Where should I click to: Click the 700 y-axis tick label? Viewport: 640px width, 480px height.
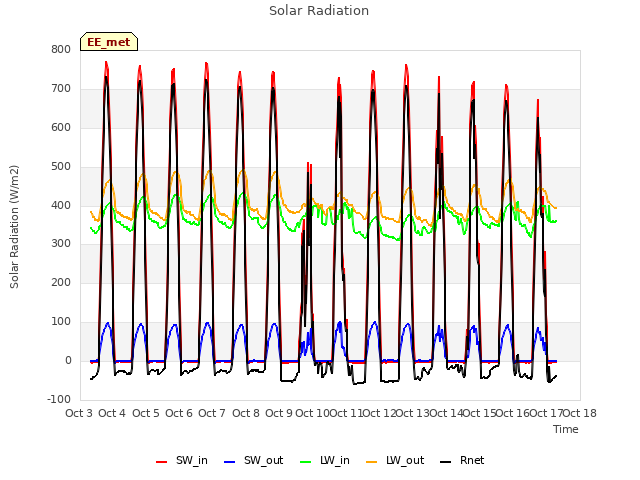(61, 89)
